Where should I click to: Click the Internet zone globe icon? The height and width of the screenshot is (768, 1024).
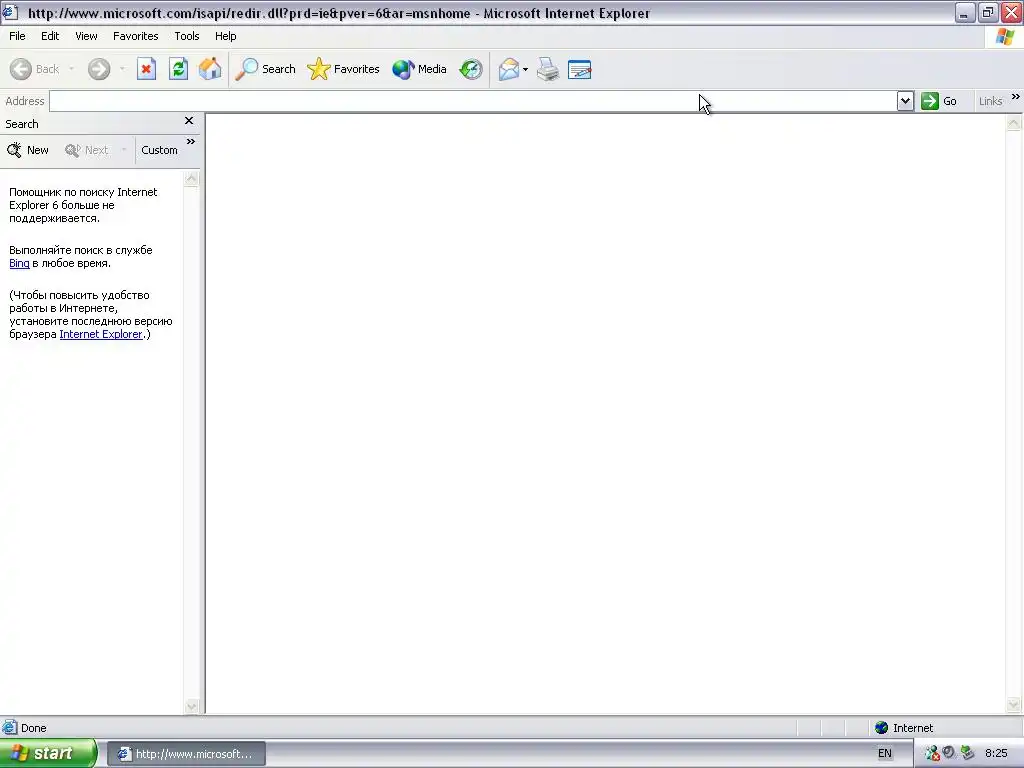(x=882, y=728)
